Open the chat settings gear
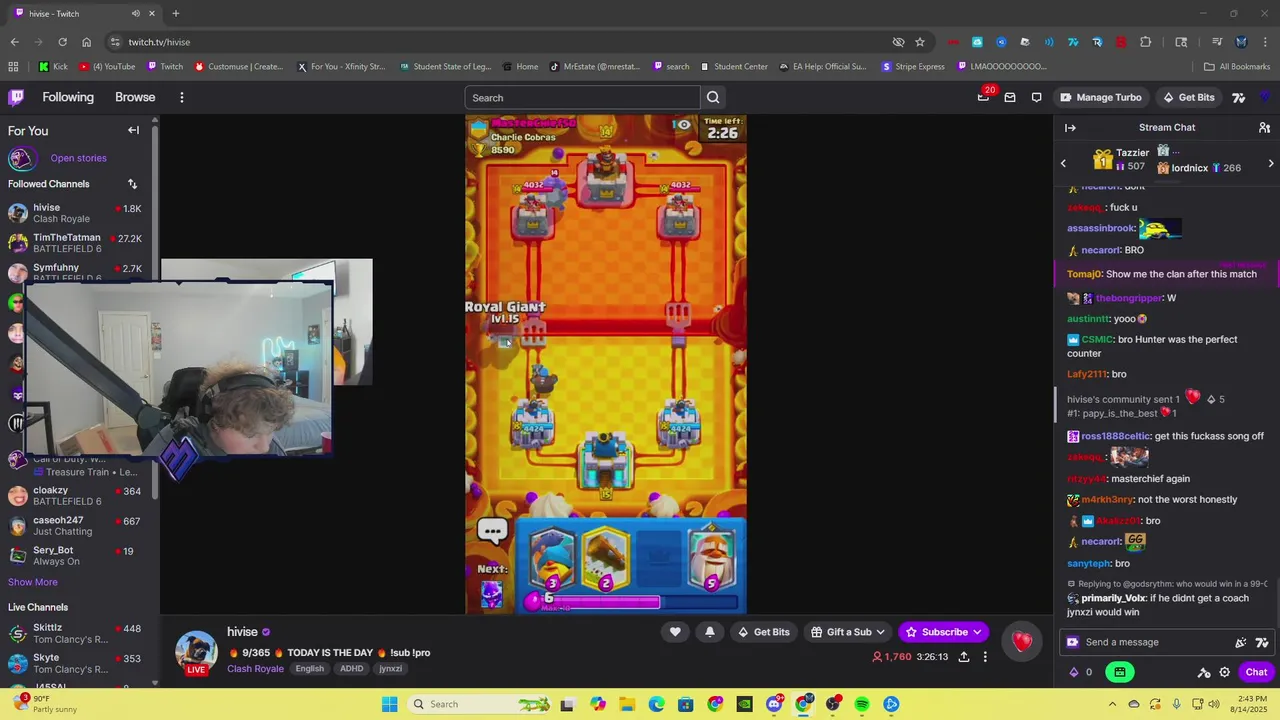The height and width of the screenshot is (720, 1280). tap(1224, 672)
